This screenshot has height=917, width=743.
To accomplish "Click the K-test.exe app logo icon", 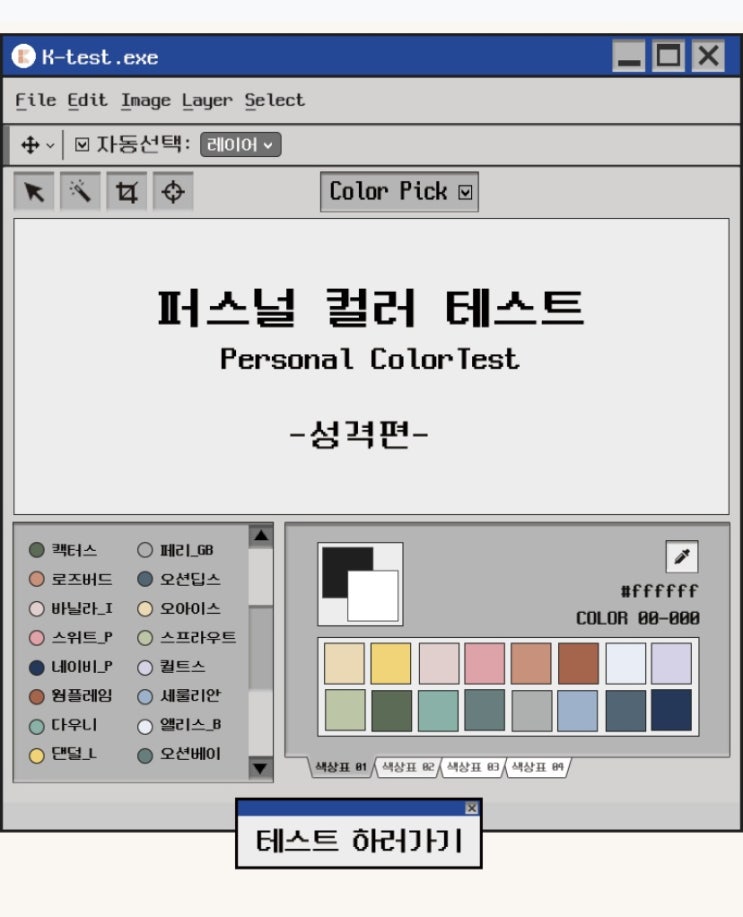I will (x=24, y=56).
